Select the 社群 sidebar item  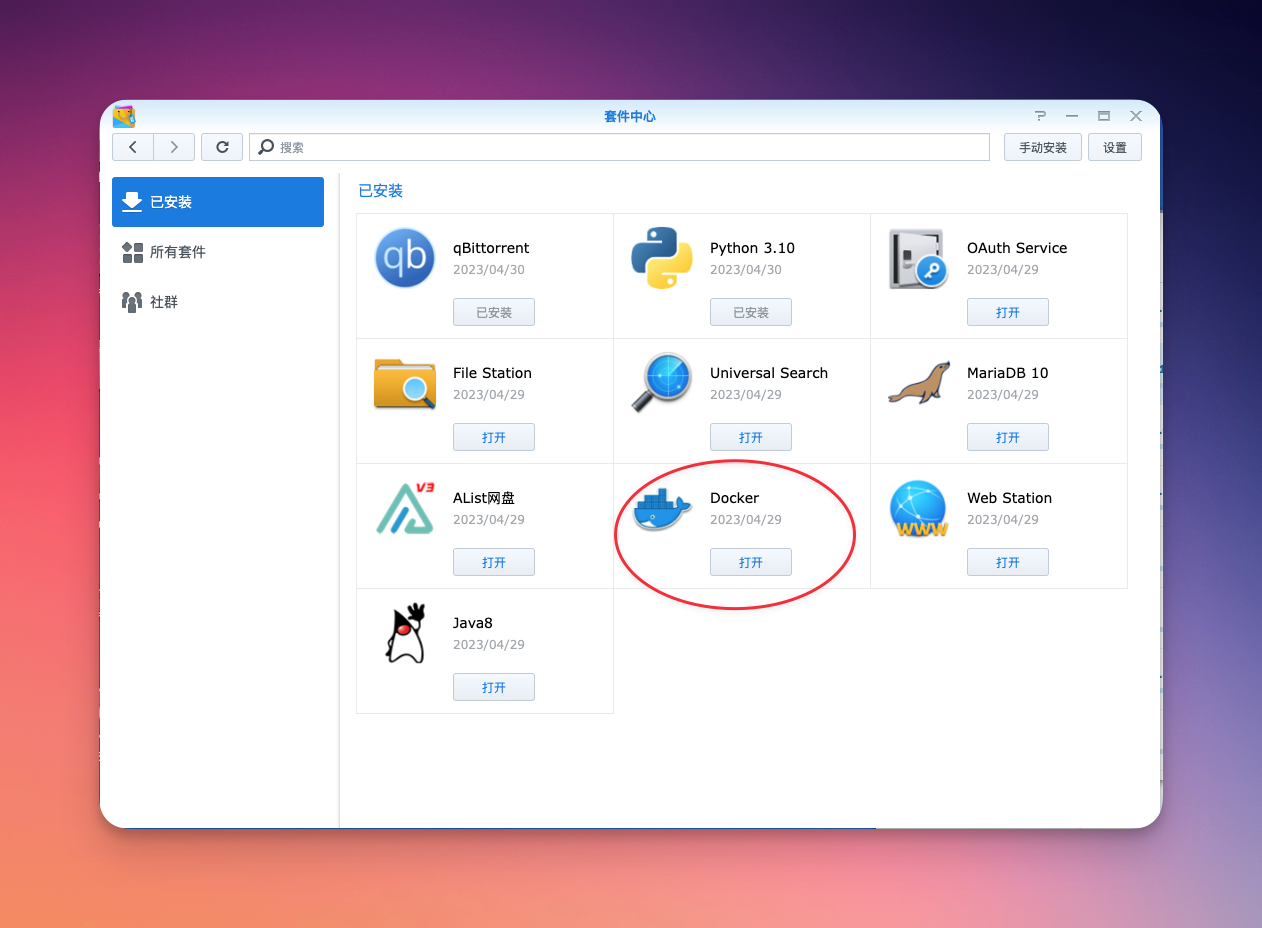[x=218, y=302]
